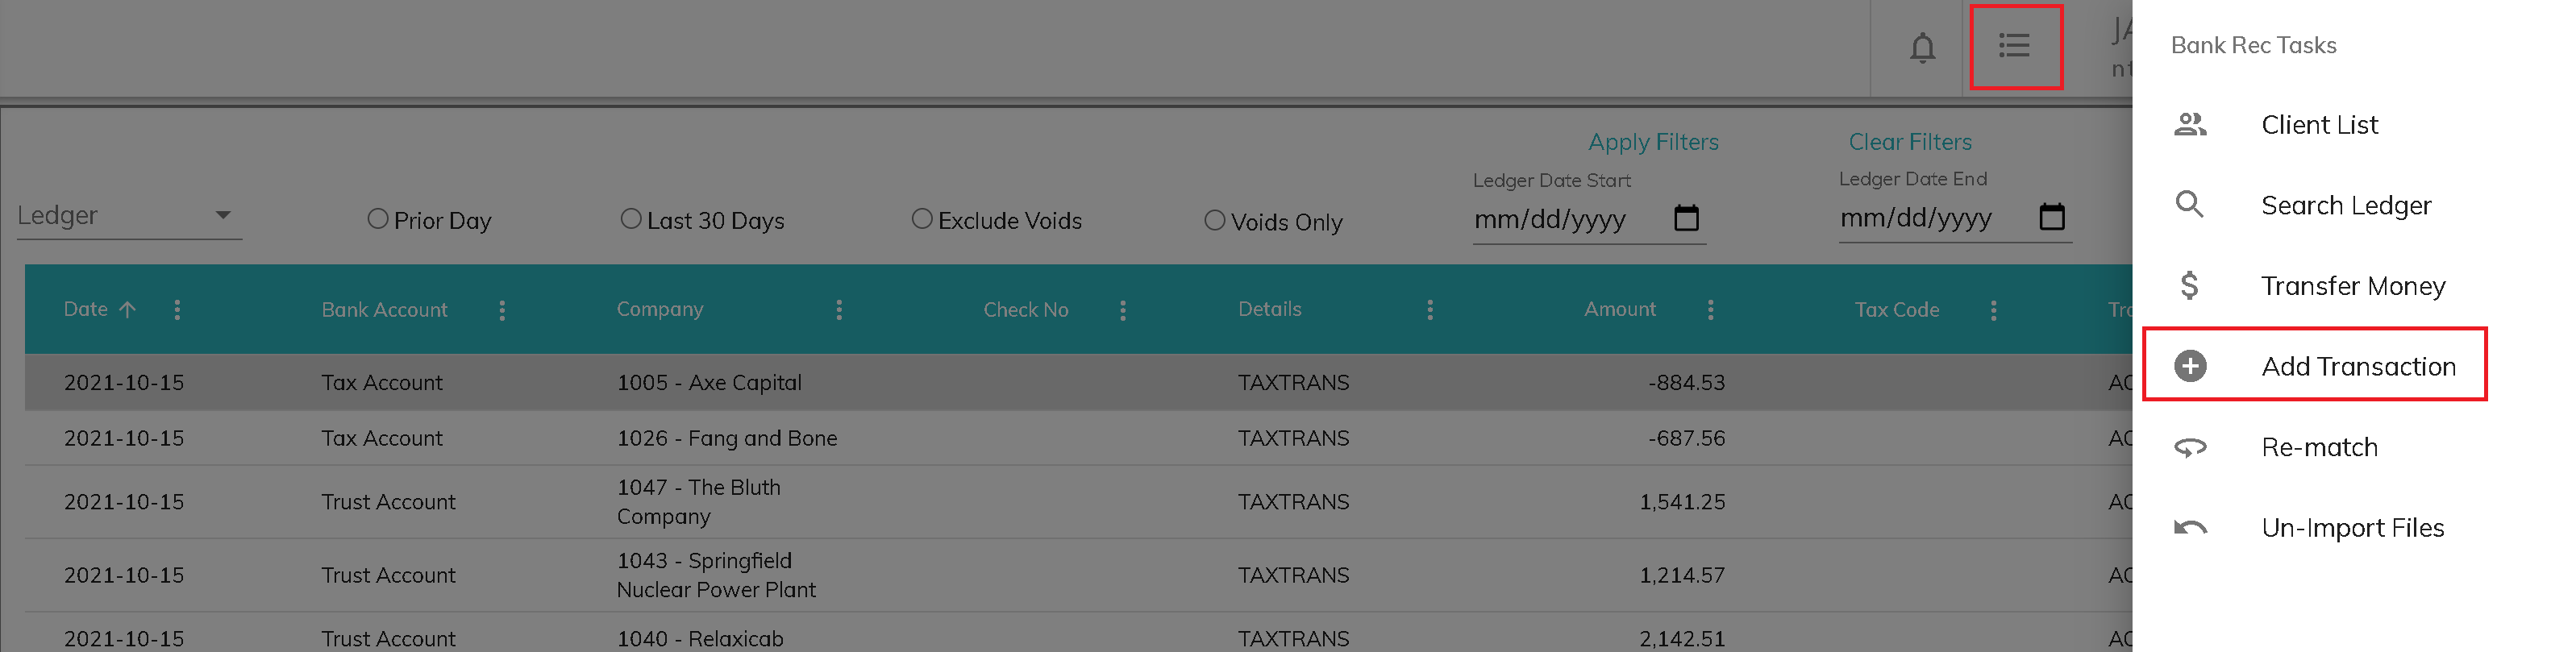The height and width of the screenshot is (652, 2576).
Task: Open Tax Code column options menu
Action: point(1993,310)
